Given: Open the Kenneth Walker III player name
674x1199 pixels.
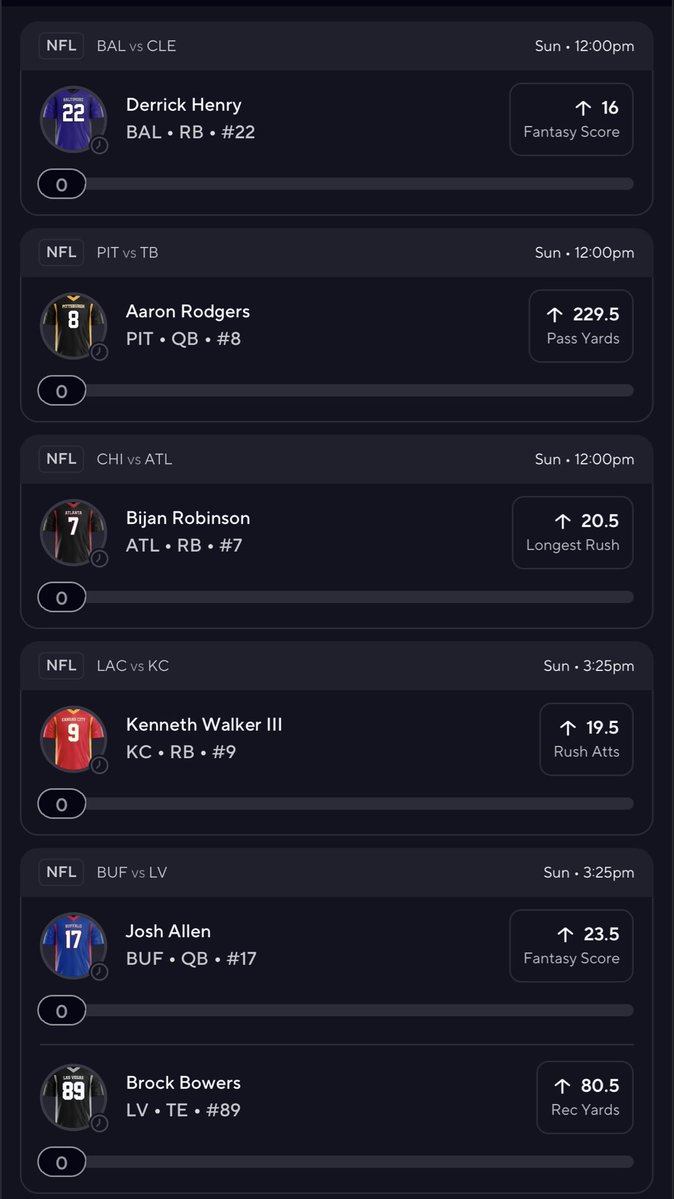Looking at the screenshot, I should coord(204,724).
